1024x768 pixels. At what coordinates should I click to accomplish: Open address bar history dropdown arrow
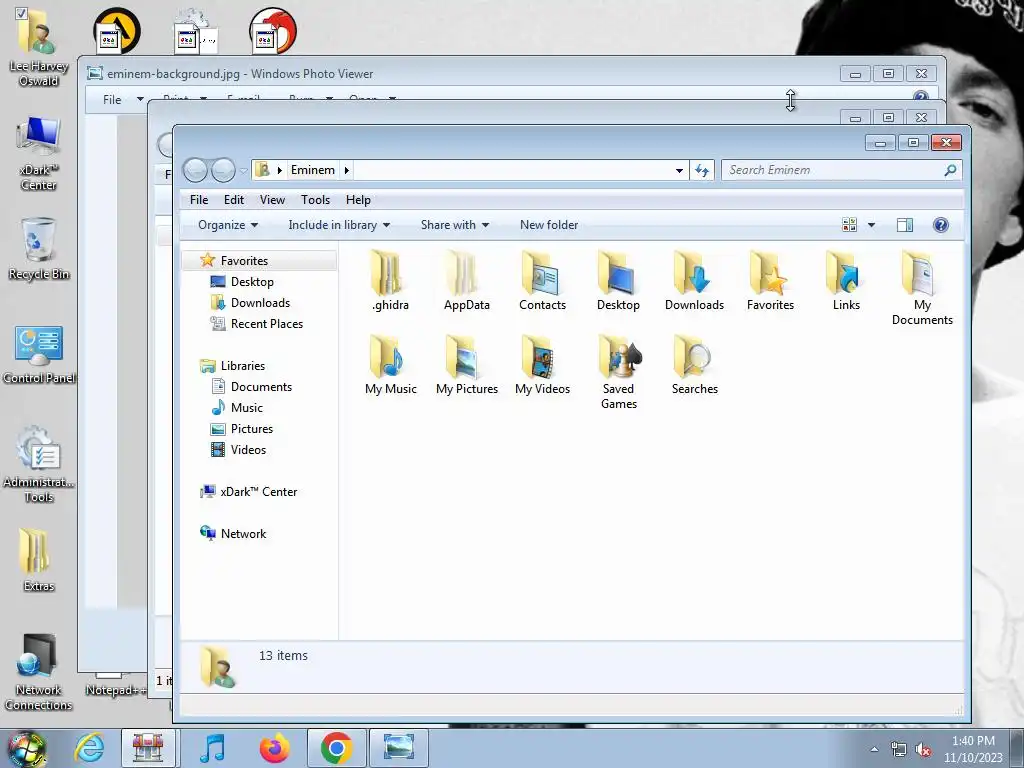tap(679, 170)
